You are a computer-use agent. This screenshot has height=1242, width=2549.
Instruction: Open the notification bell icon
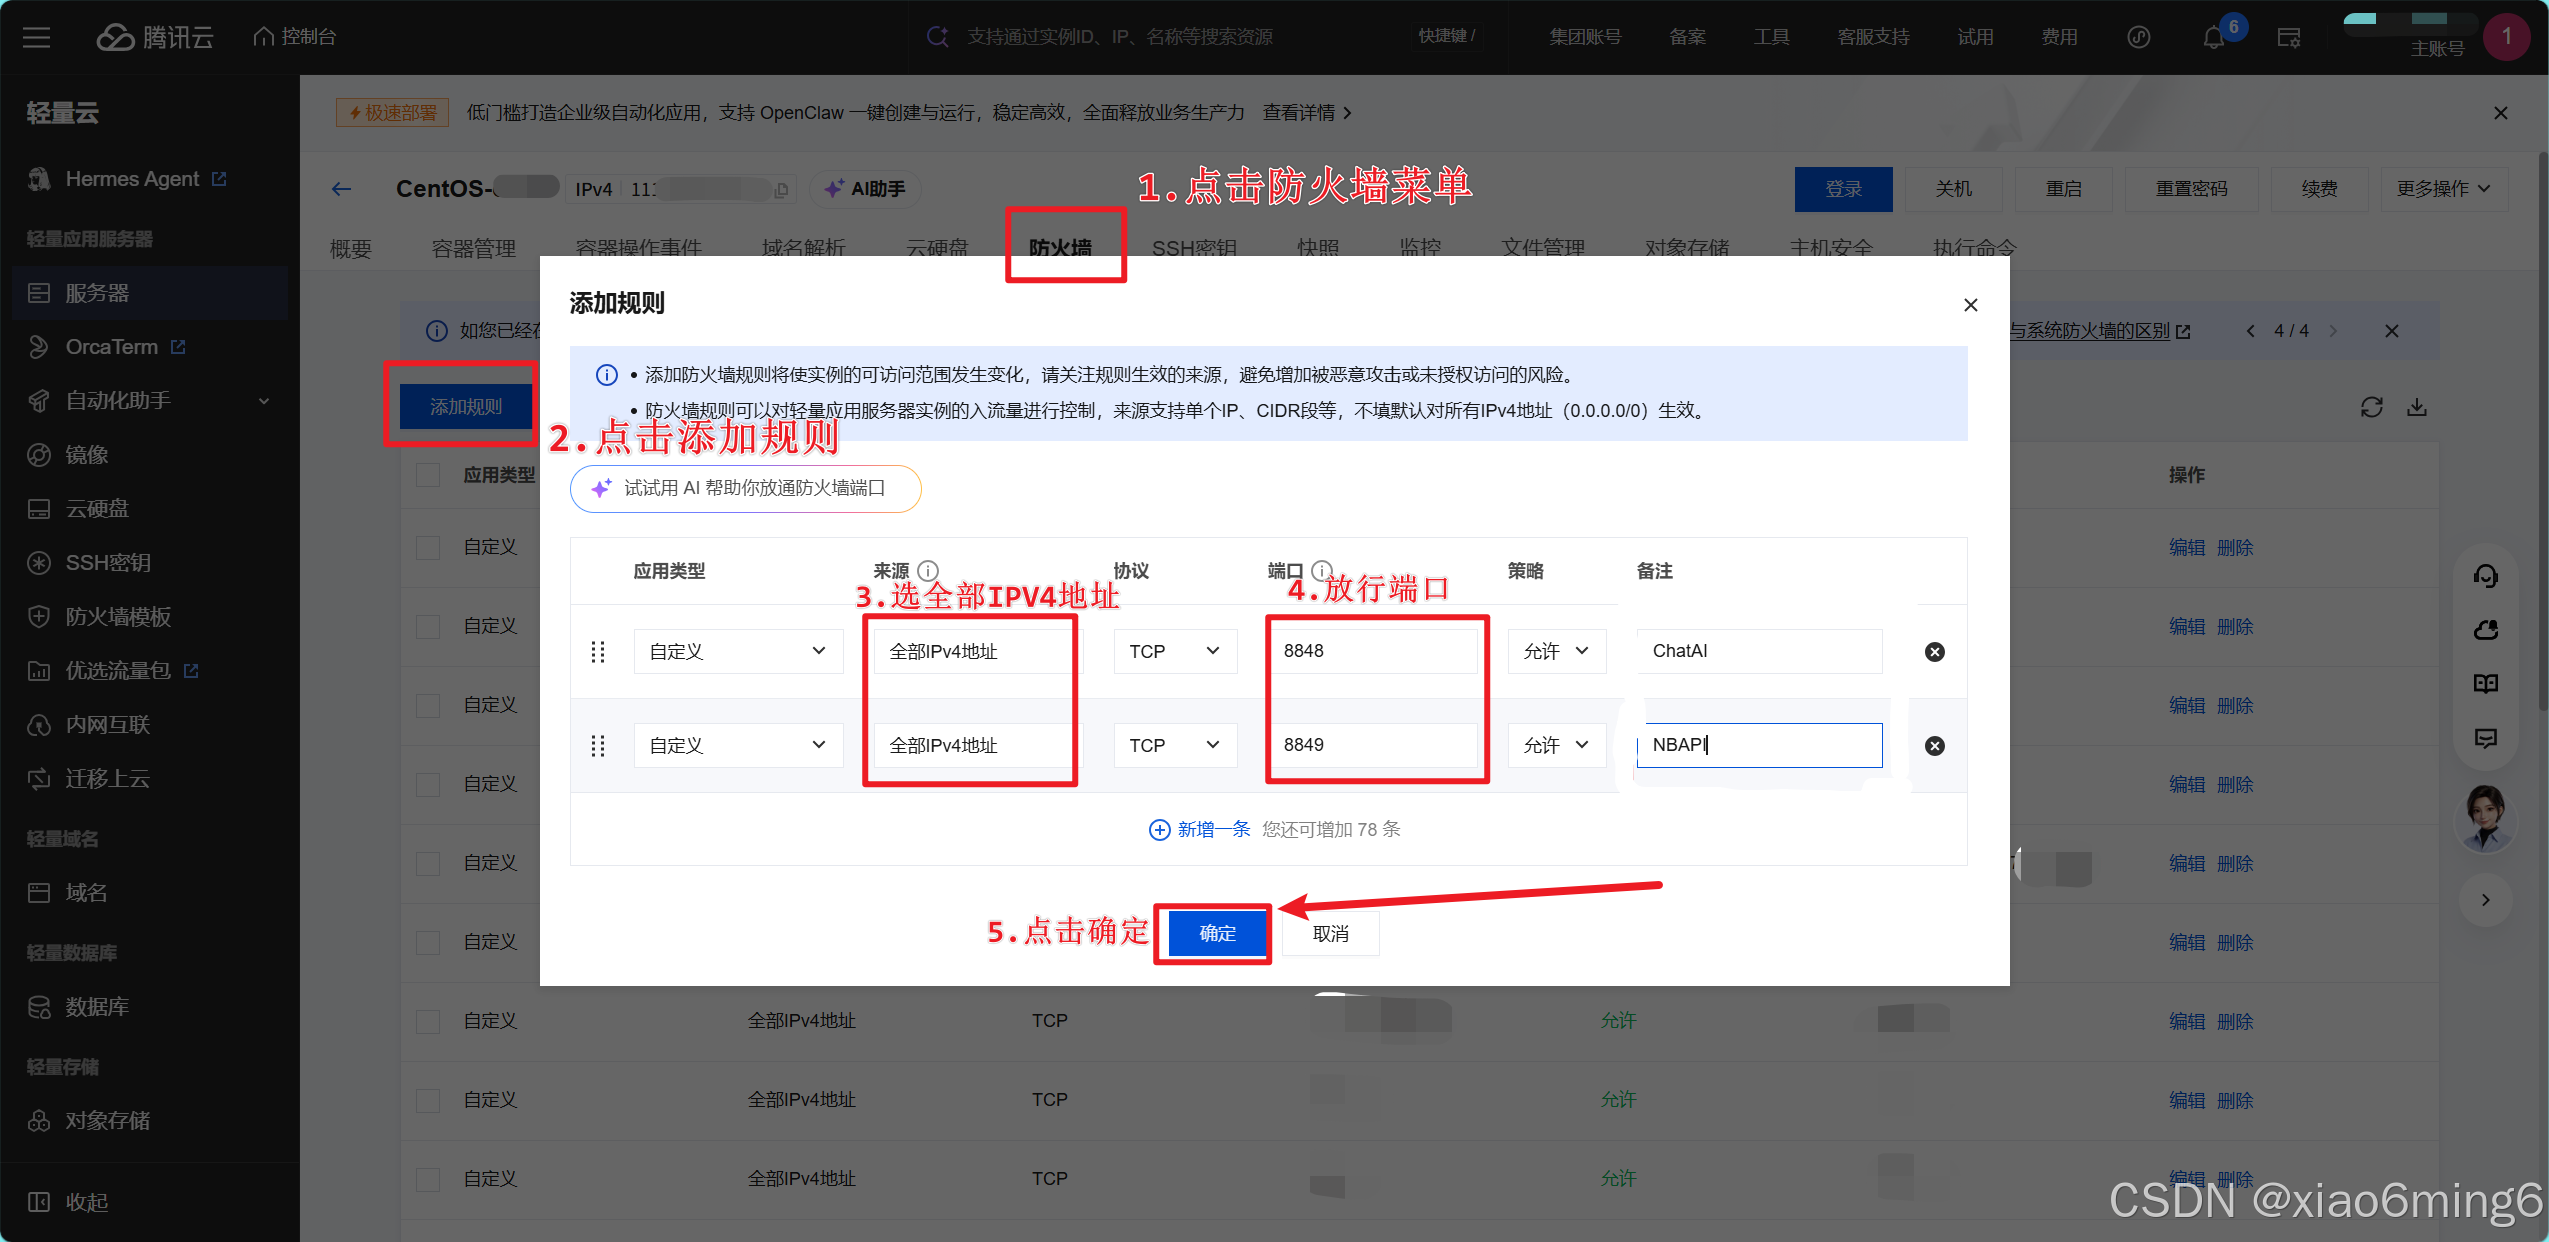pyautogui.click(x=2213, y=38)
